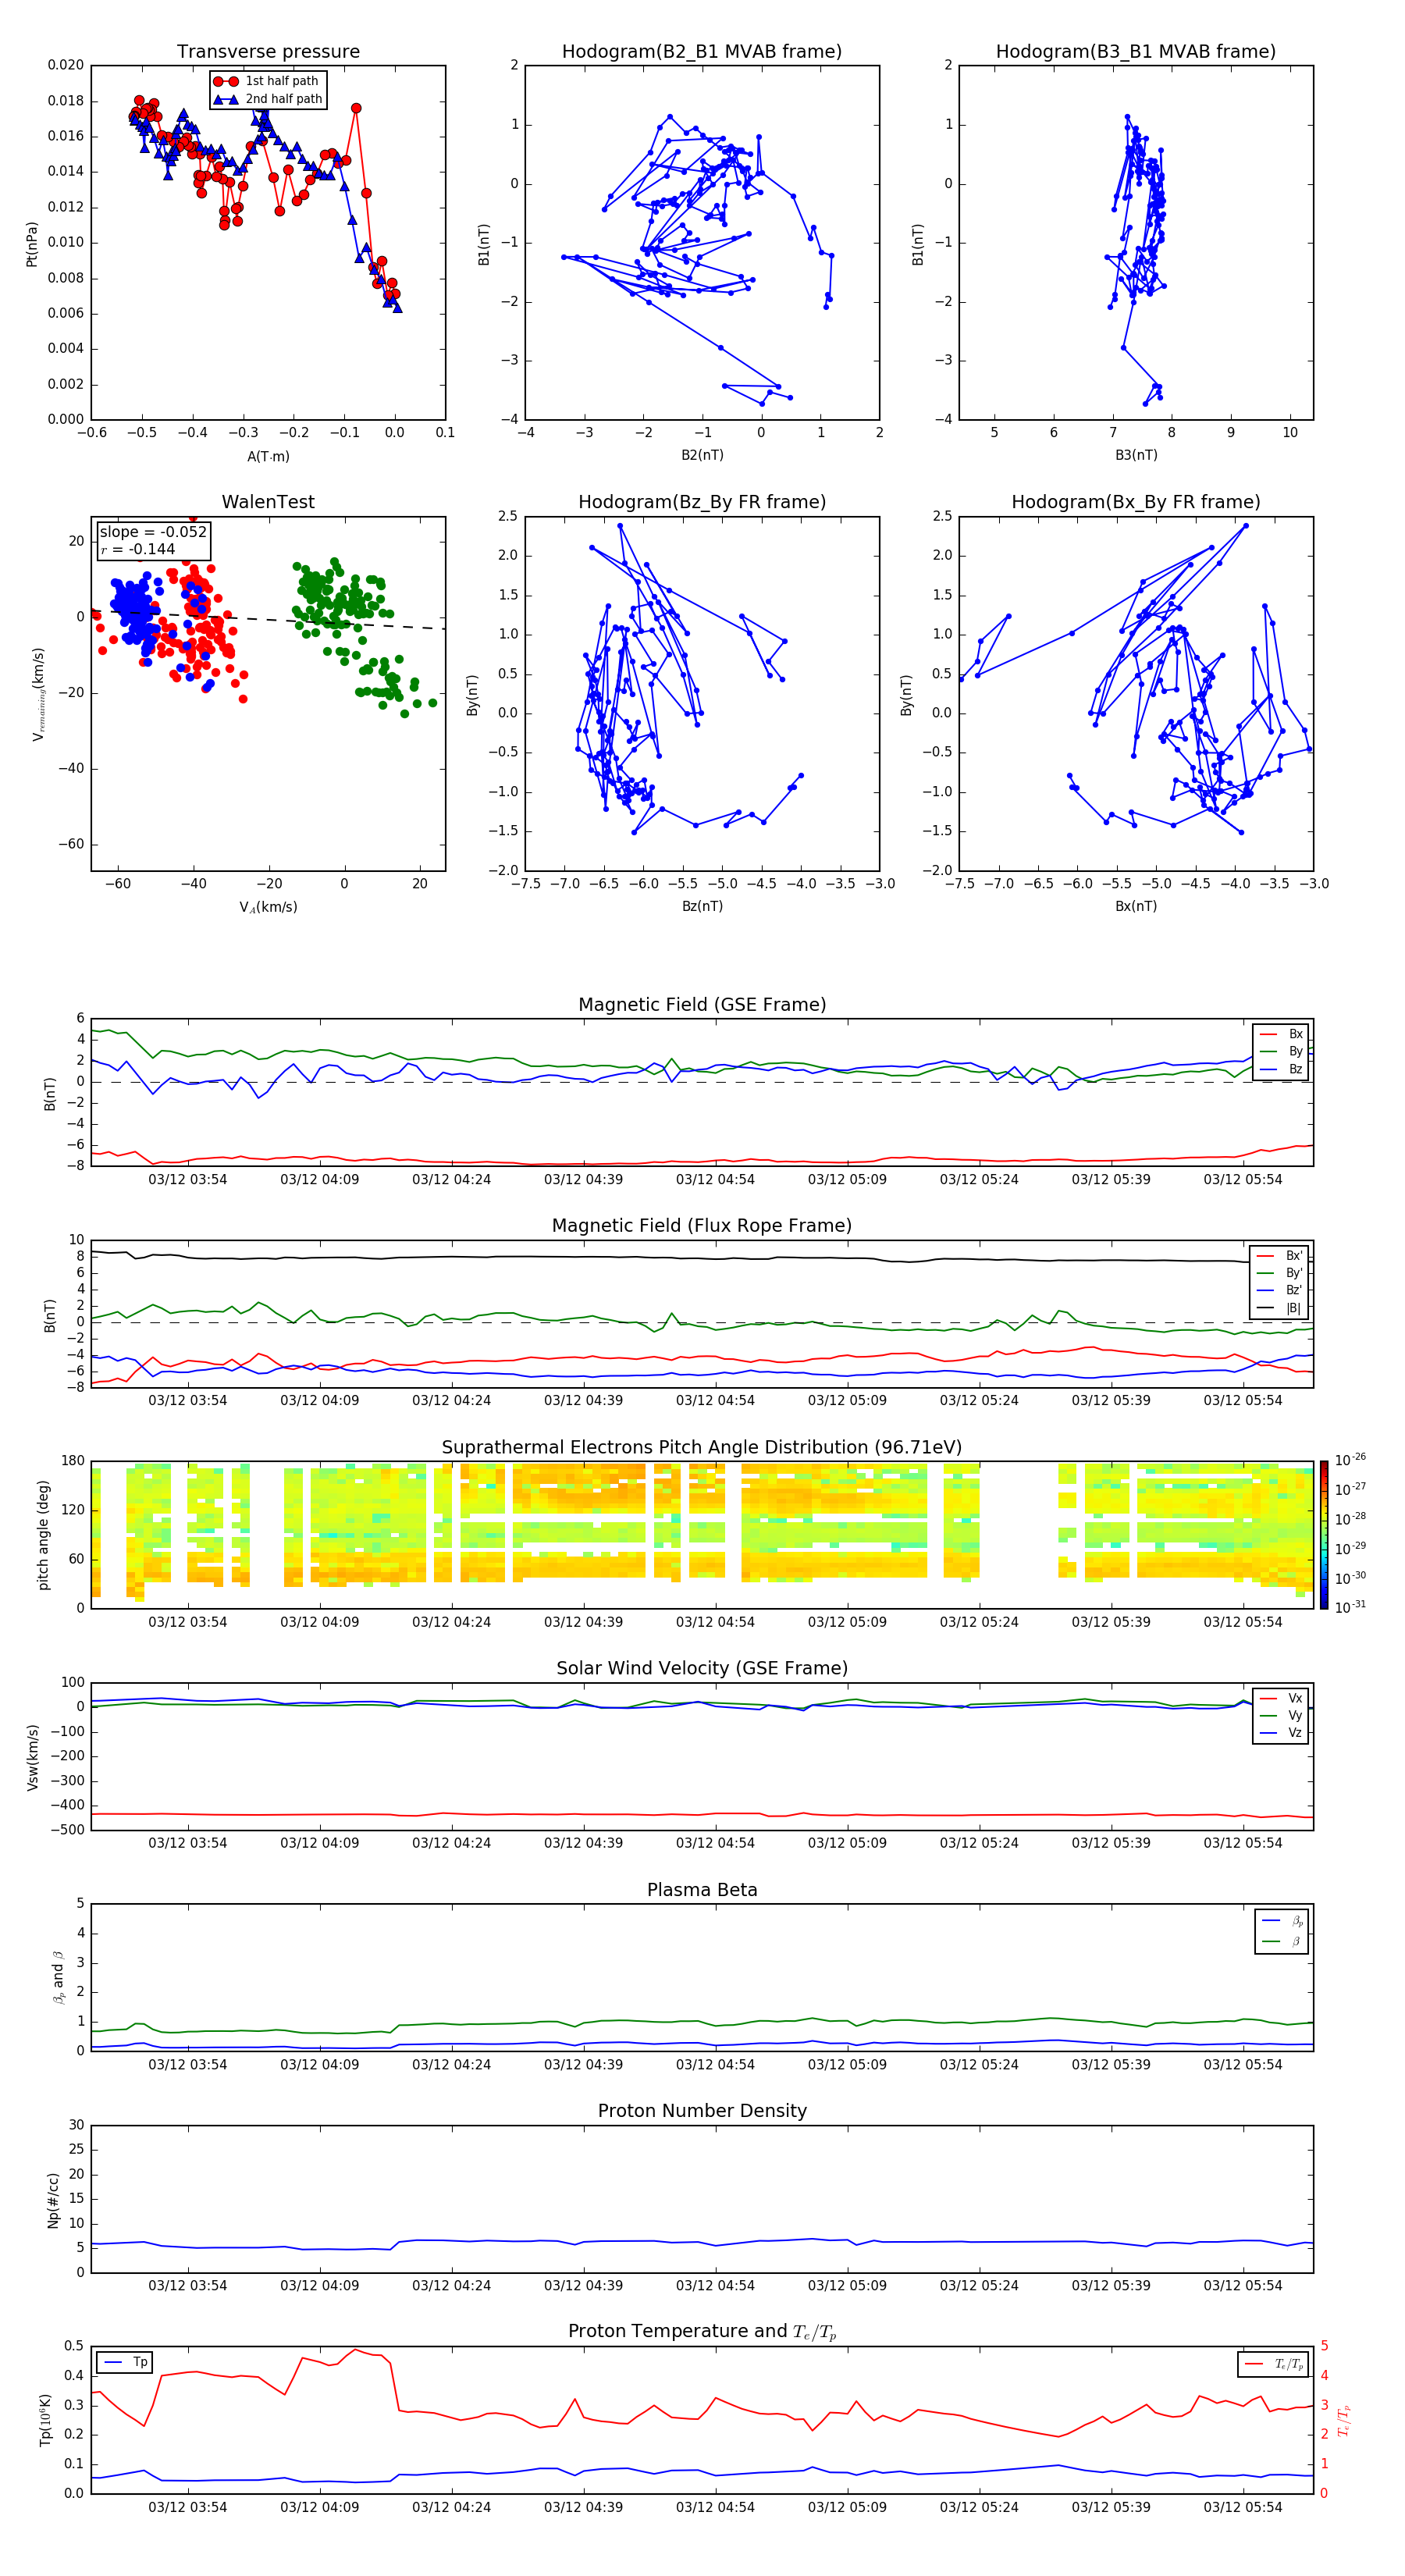Click the "Solar Wind Velocity (GSE Frame)" title

[702, 1668]
